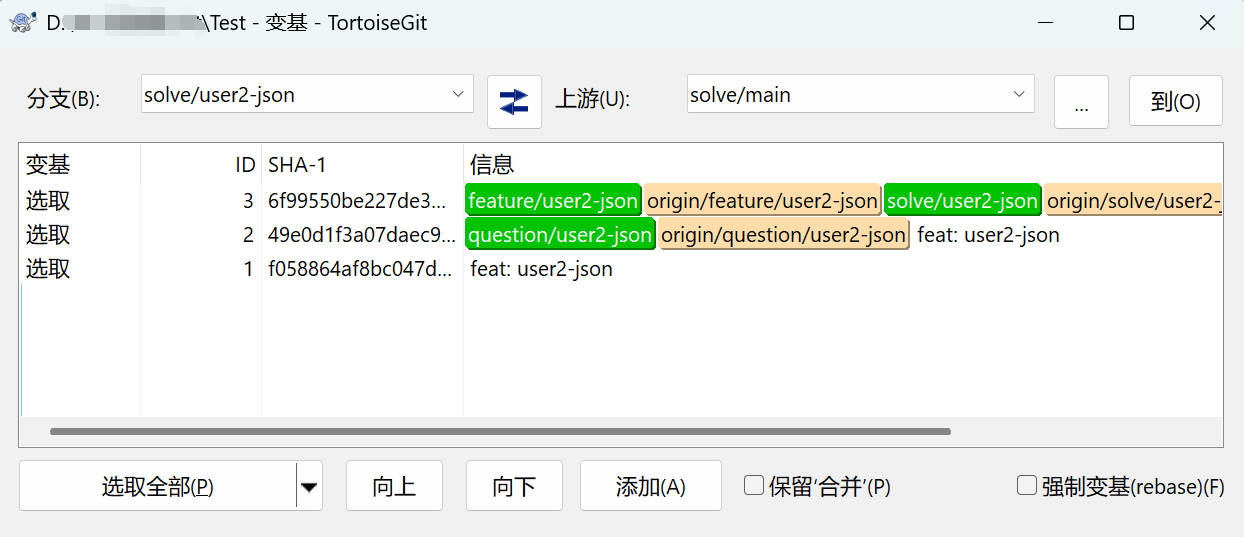Enable the 保留'合并' checkbox

[x=754, y=486]
